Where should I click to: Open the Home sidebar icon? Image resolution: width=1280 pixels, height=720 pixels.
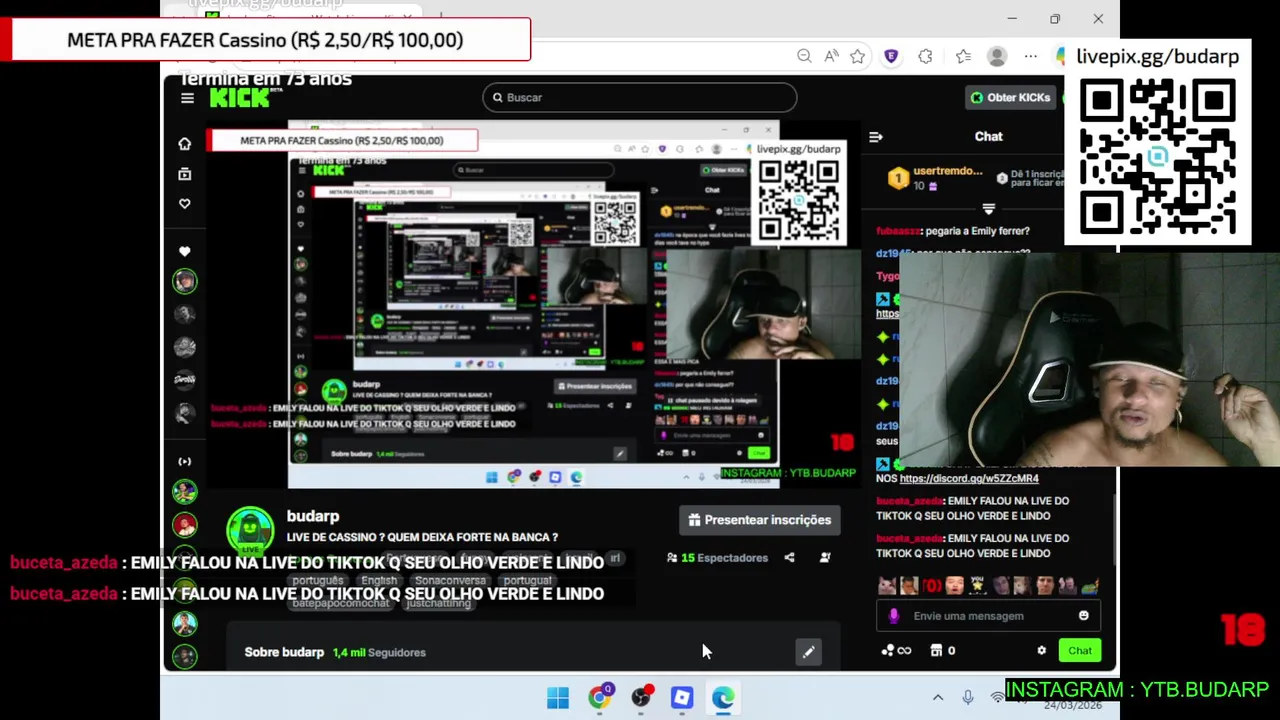(x=184, y=144)
